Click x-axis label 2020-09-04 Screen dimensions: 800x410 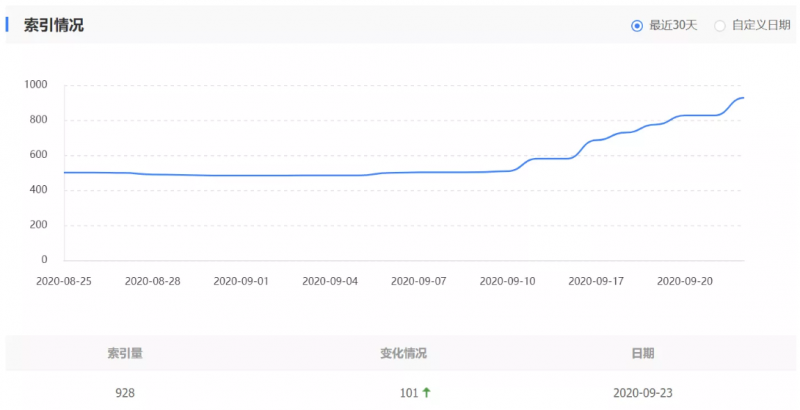tap(330, 281)
